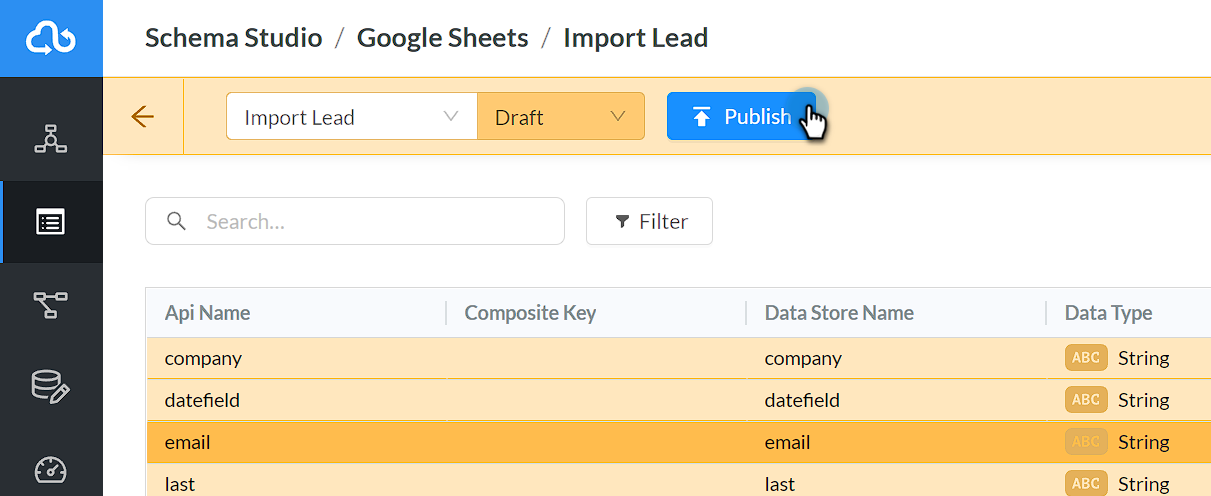Sort by Data Type column header
Image resolution: width=1211 pixels, height=496 pixels.
pyautogui.click(x=1108, y=313)
